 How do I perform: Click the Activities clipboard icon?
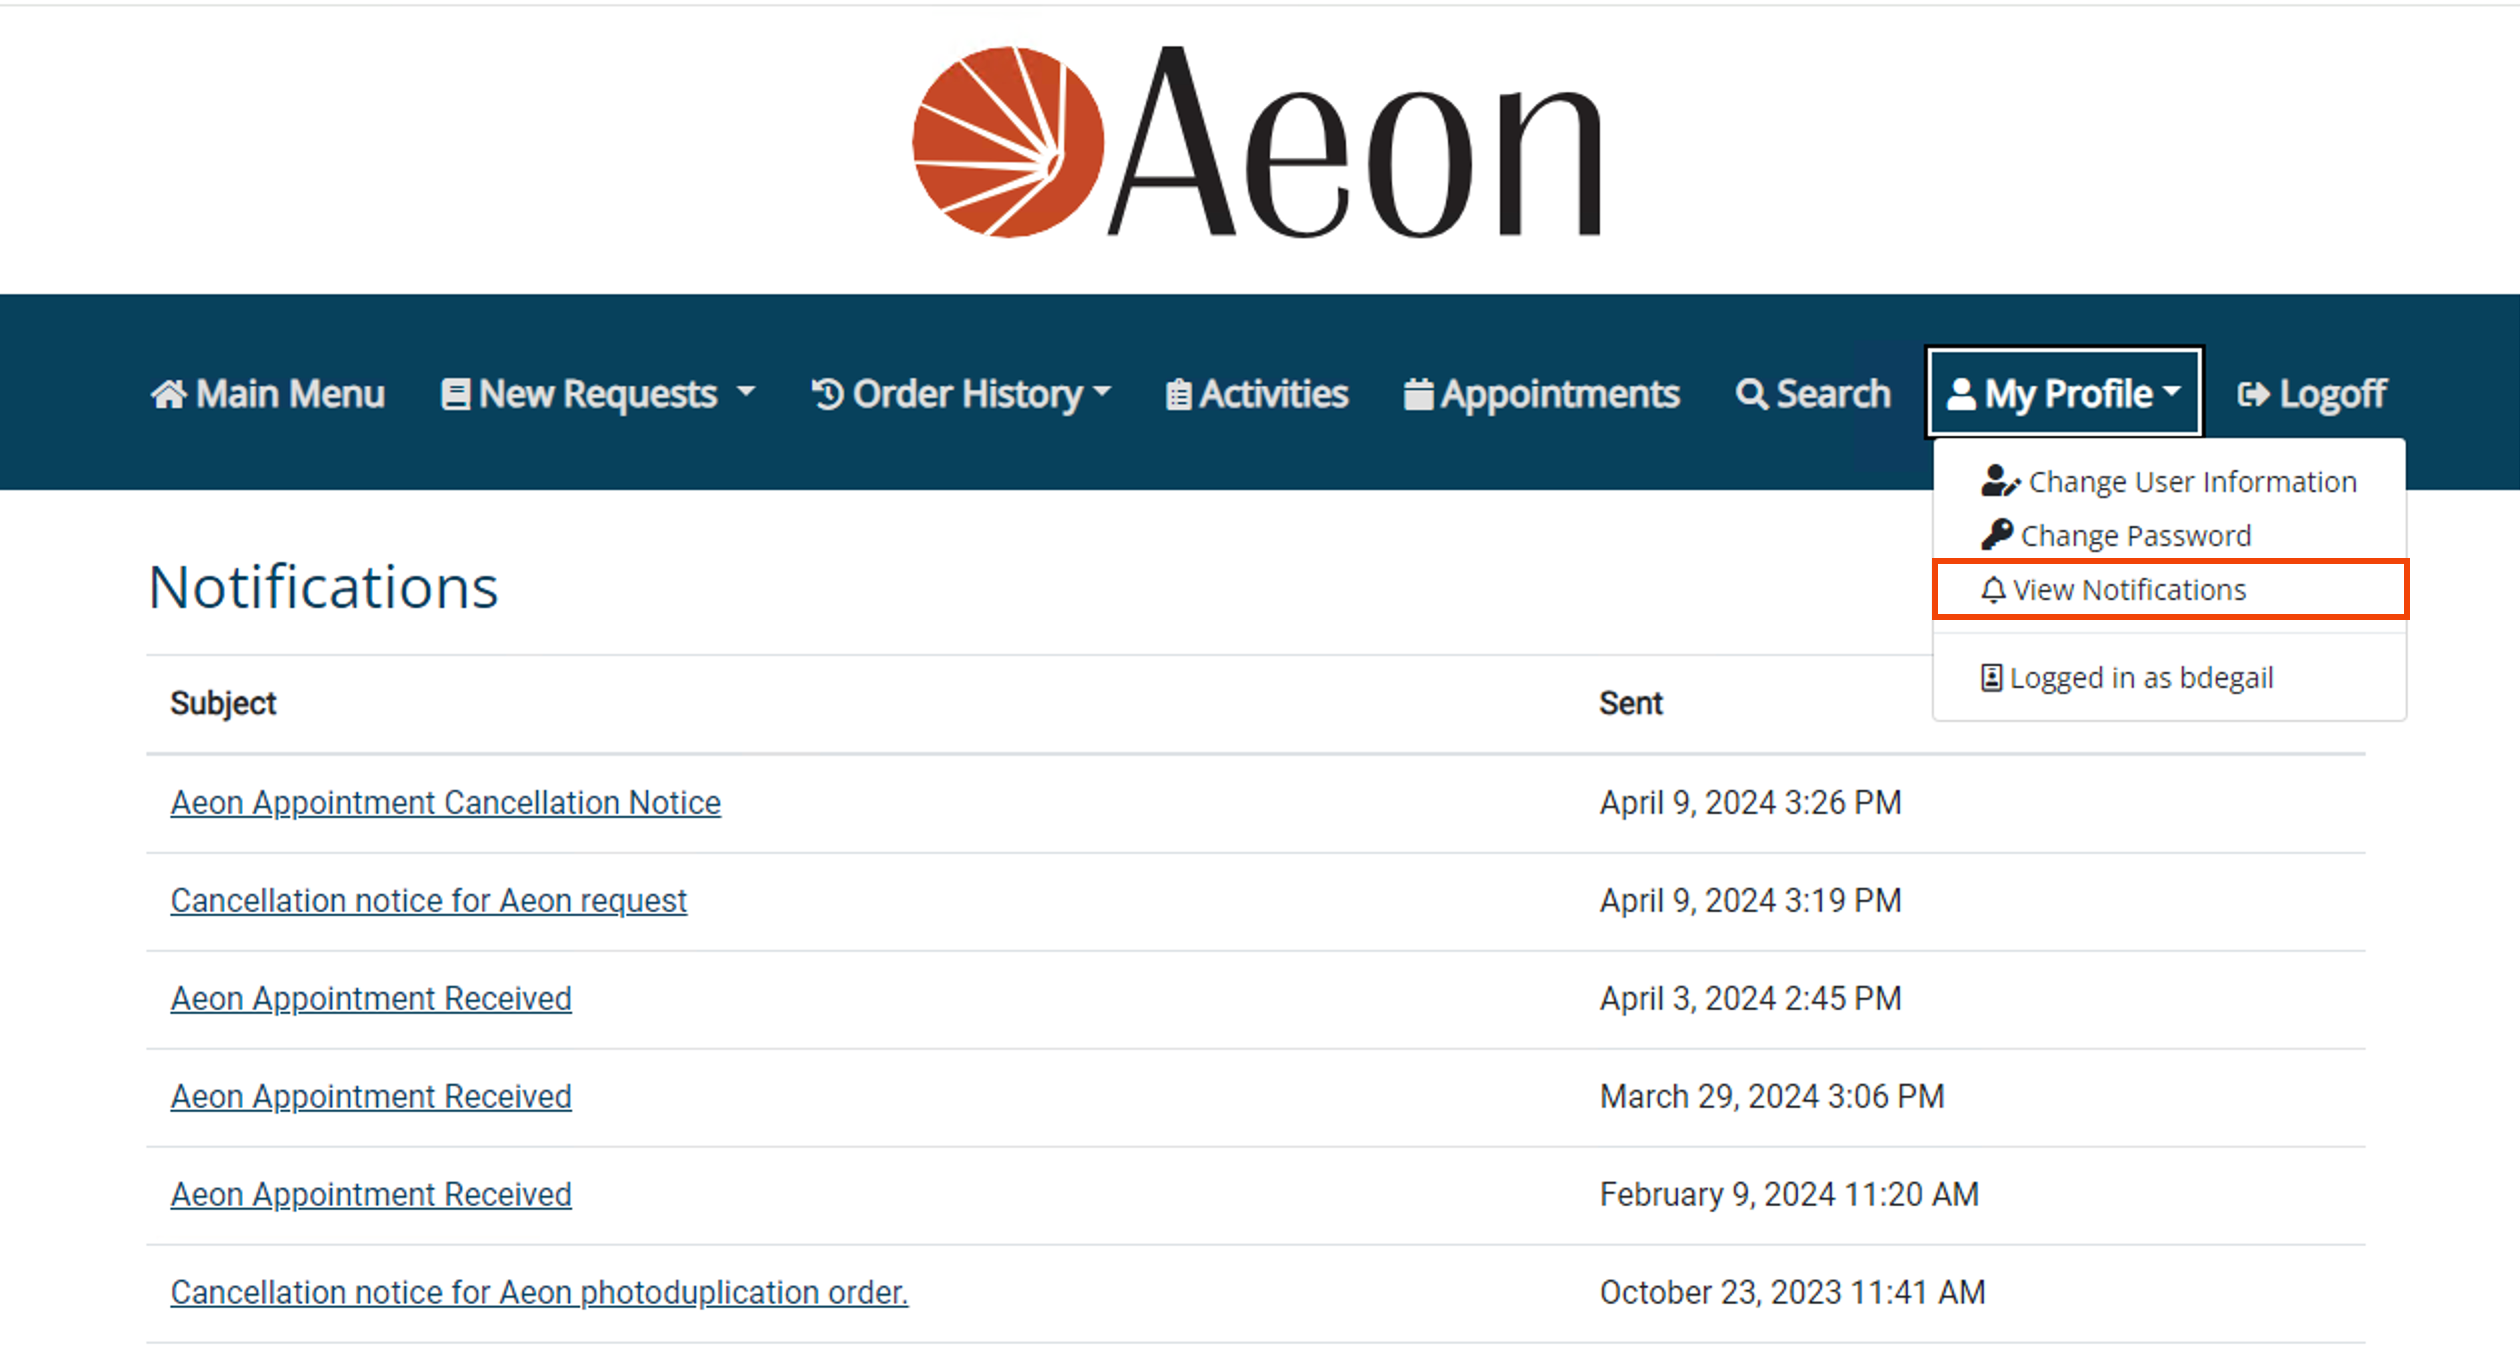pos(1178,394)
